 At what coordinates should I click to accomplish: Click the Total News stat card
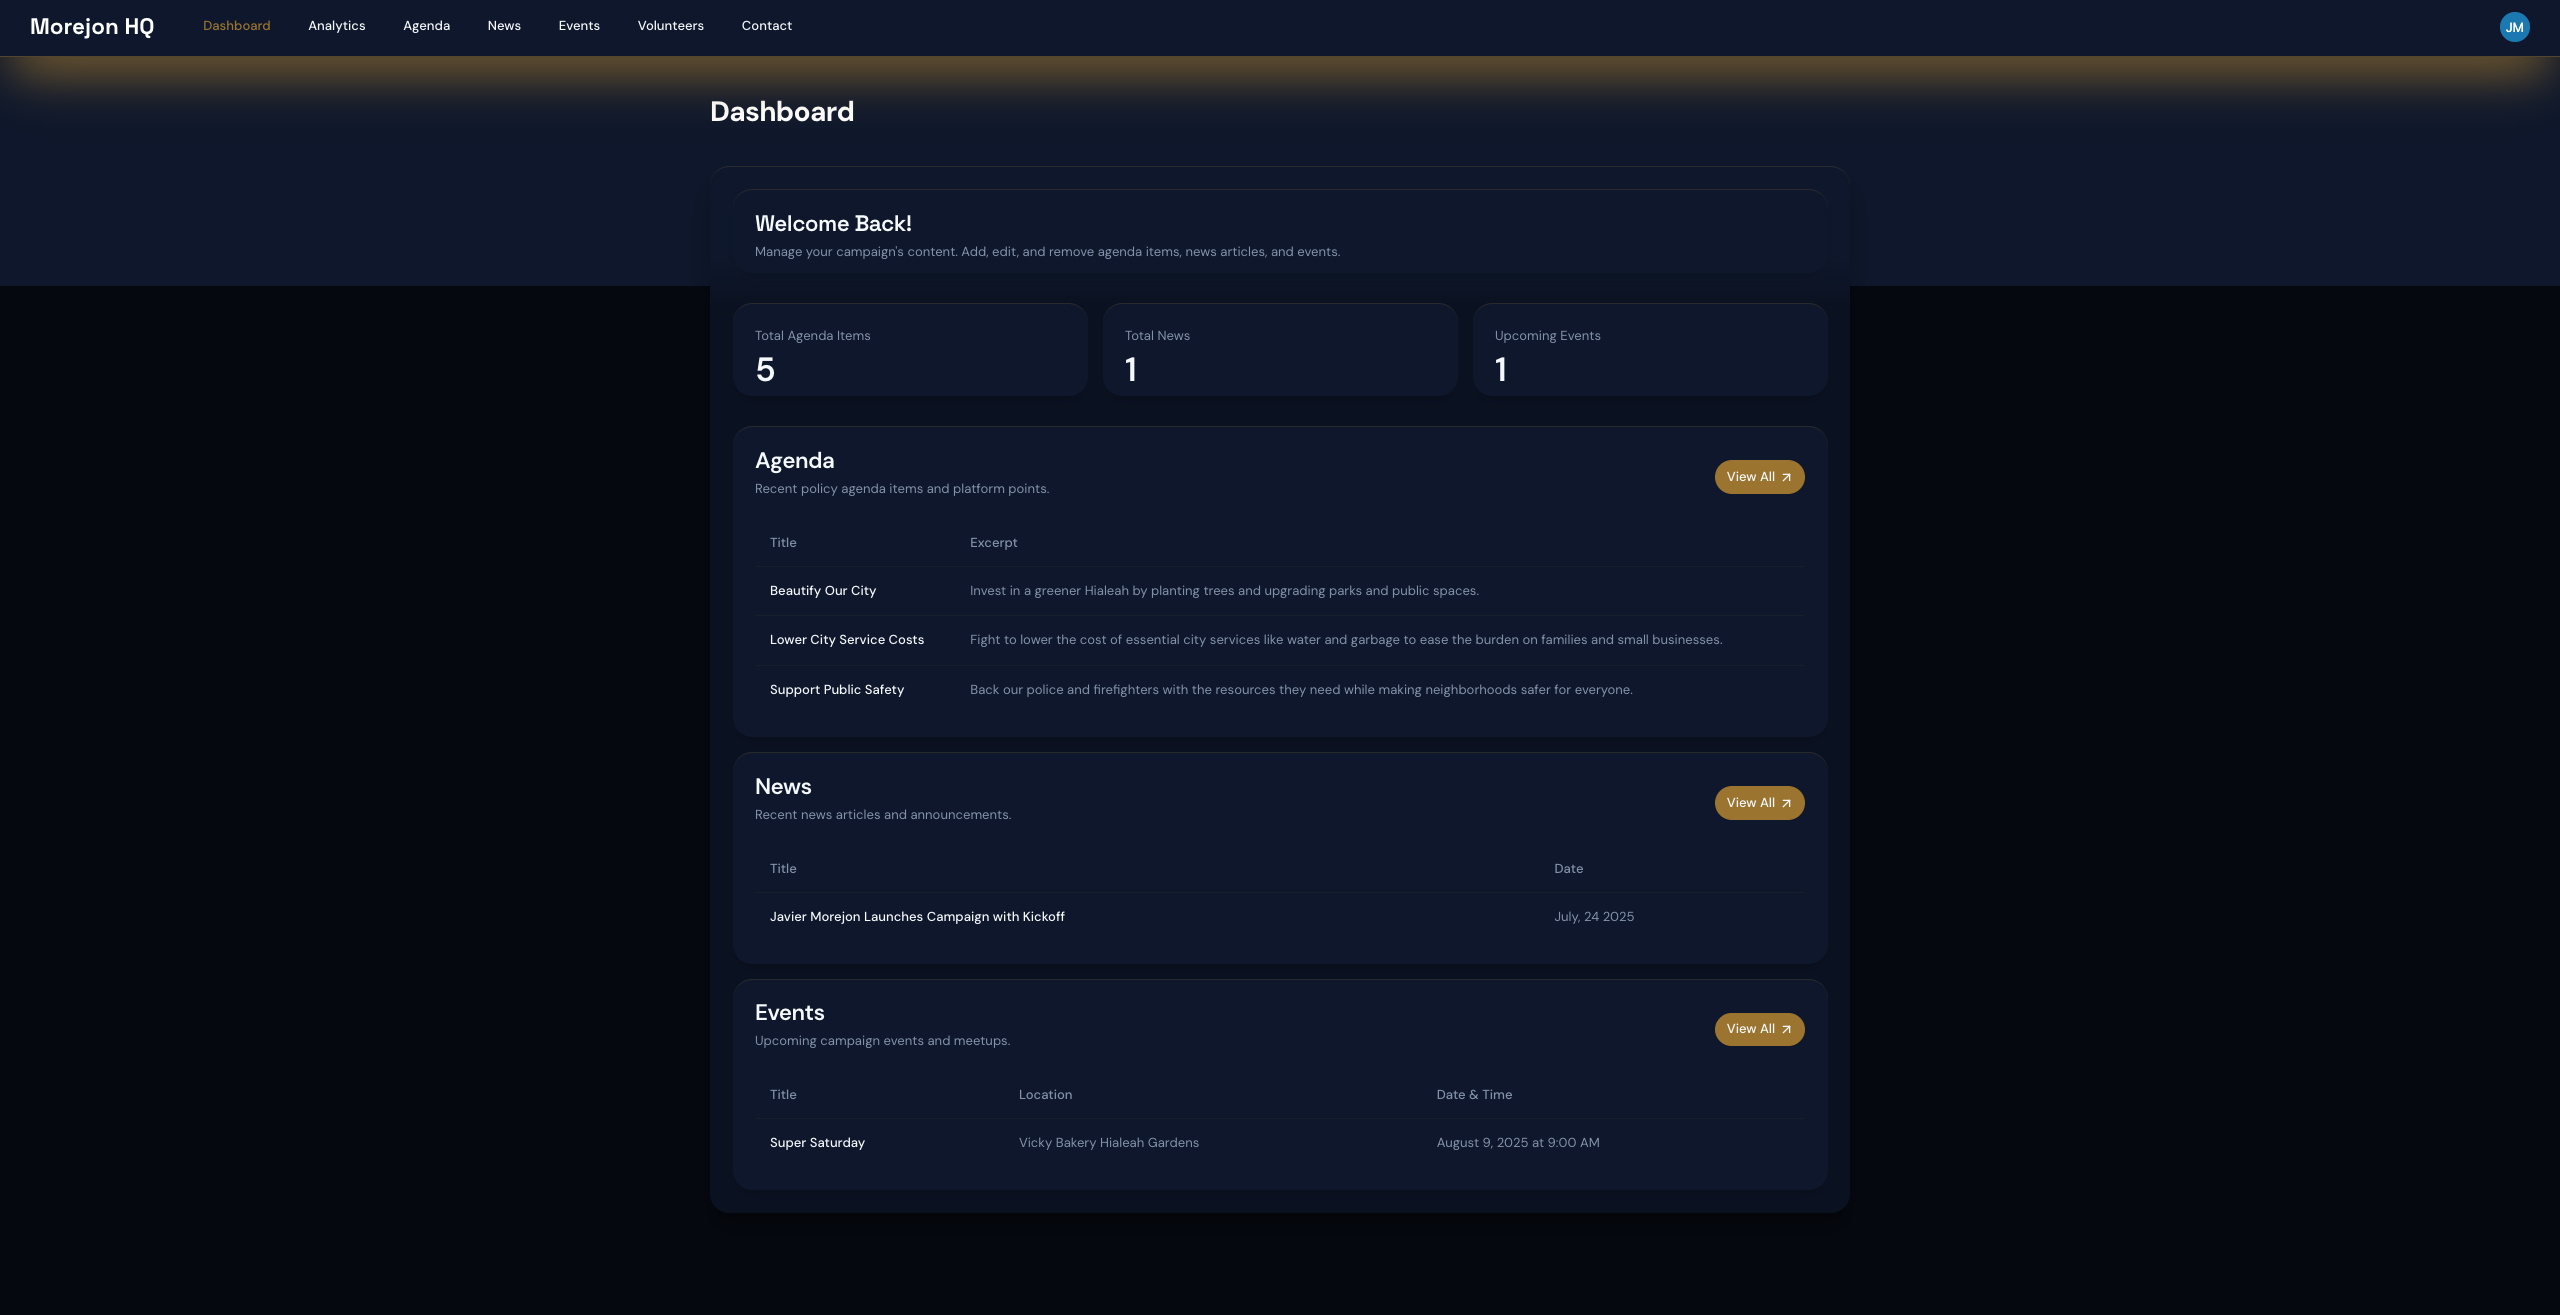[x=1280, y=350]
